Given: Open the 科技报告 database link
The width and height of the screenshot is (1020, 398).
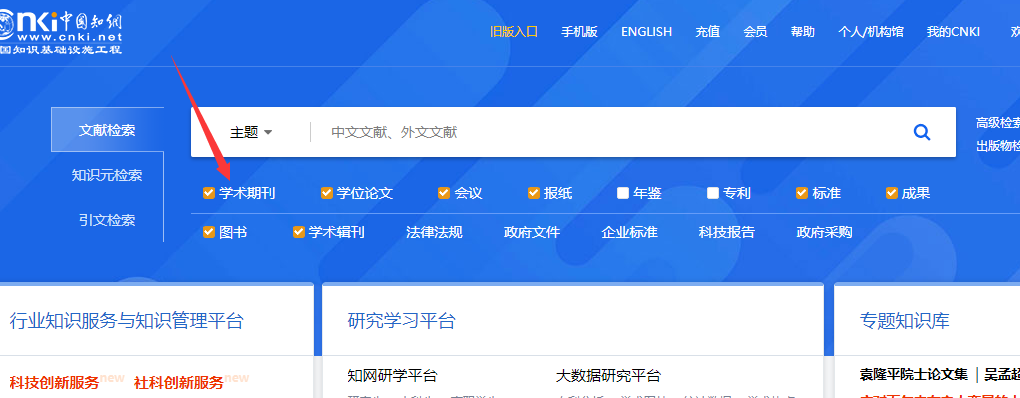Looking at the screenshot, I should click(x=727, y=232).
